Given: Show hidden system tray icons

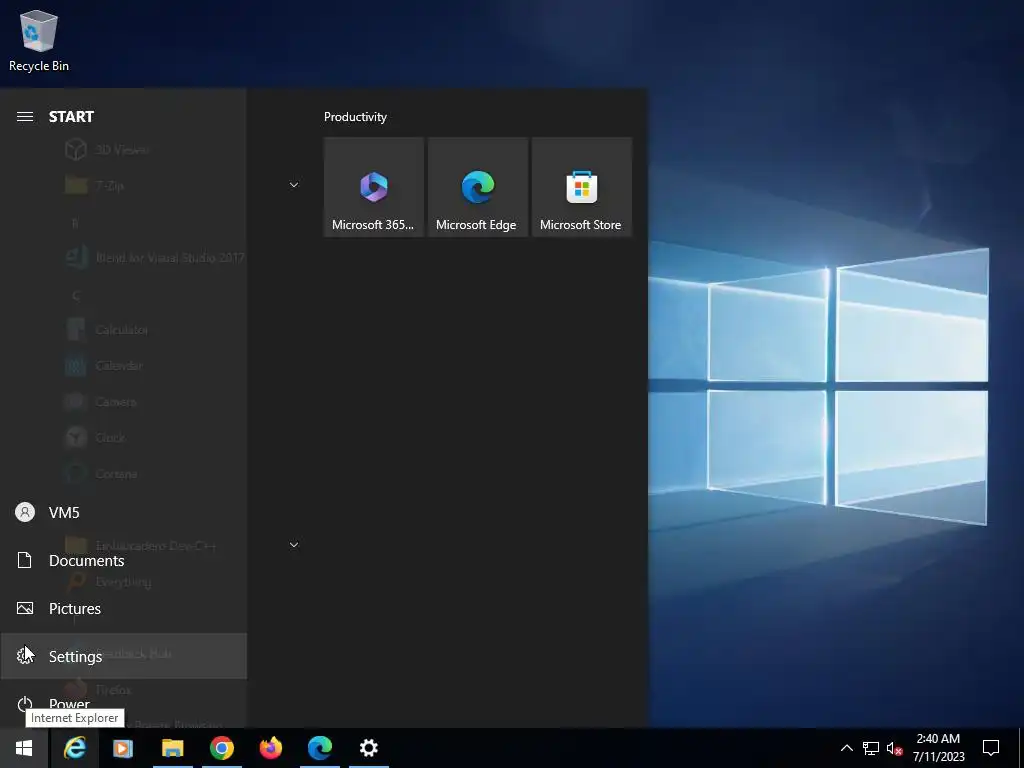Looking at the screenshot, I should pos(846,748).
